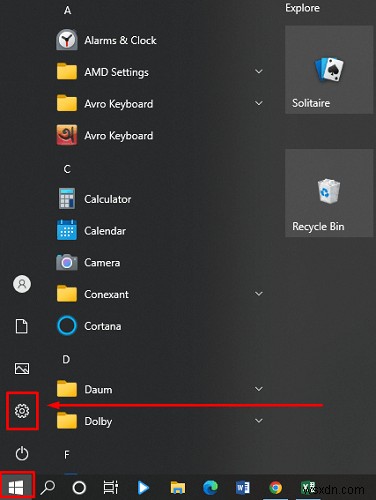Launch Google Chrome from the taskbar
This screenshot has height=500, width=376.
275,488
